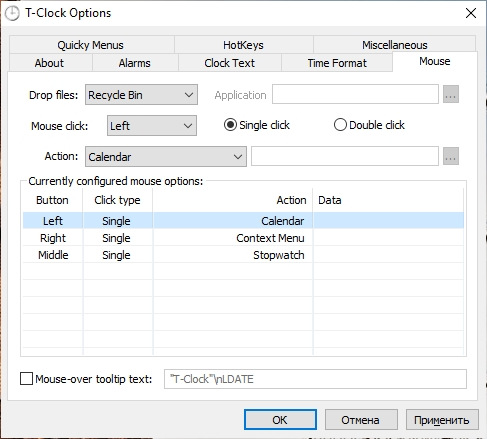Open the Action dropdown showing Calendar
Screen dimensions: 487x439
click(x=166, y=156)
